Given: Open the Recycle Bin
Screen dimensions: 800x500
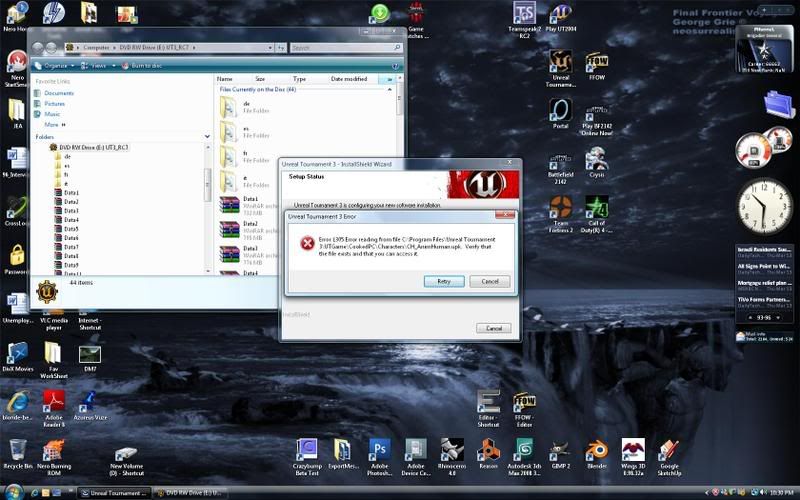Looking at the screenshot, I should pyautogui.click(x=17, y=454).
